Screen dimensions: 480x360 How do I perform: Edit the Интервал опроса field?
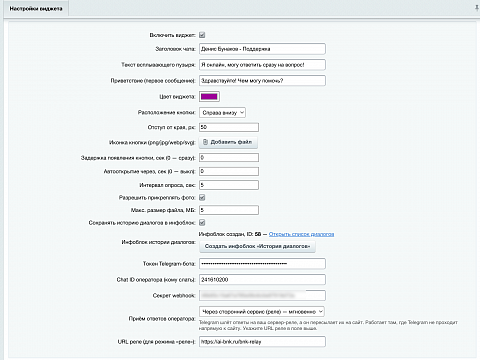[x=229, y=185]
